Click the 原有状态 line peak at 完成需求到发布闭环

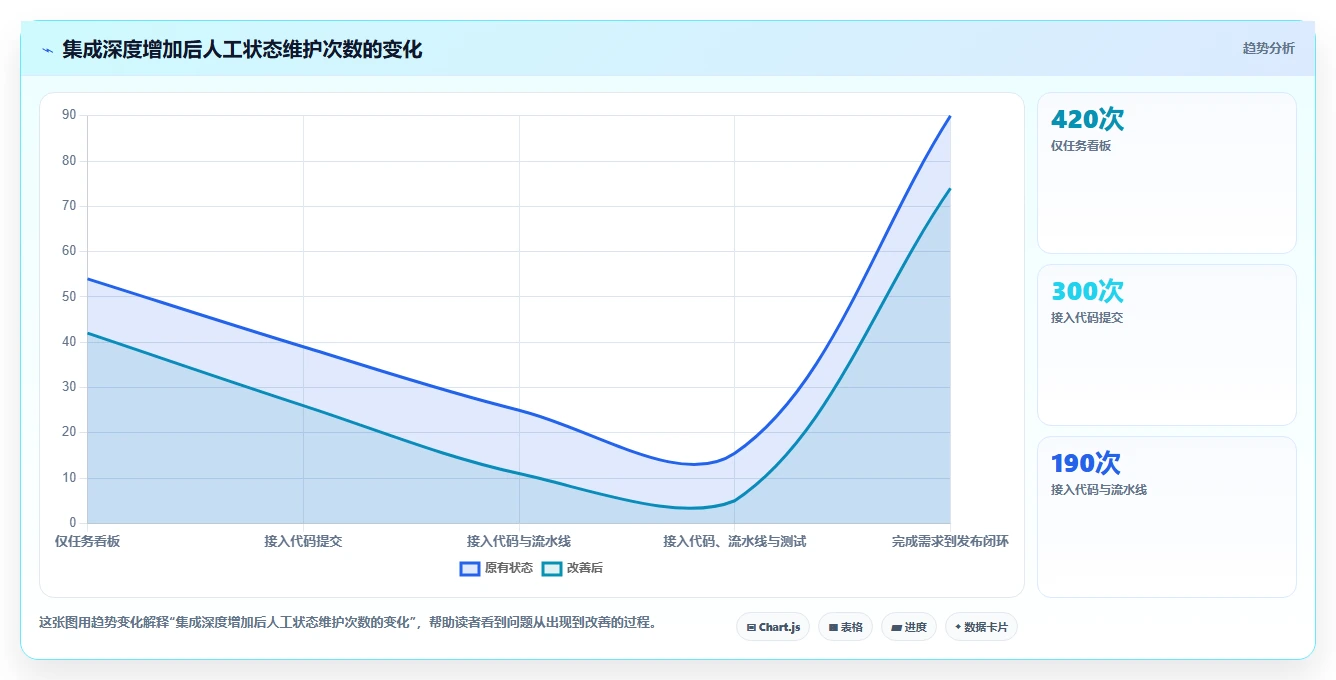click(950, 116)
